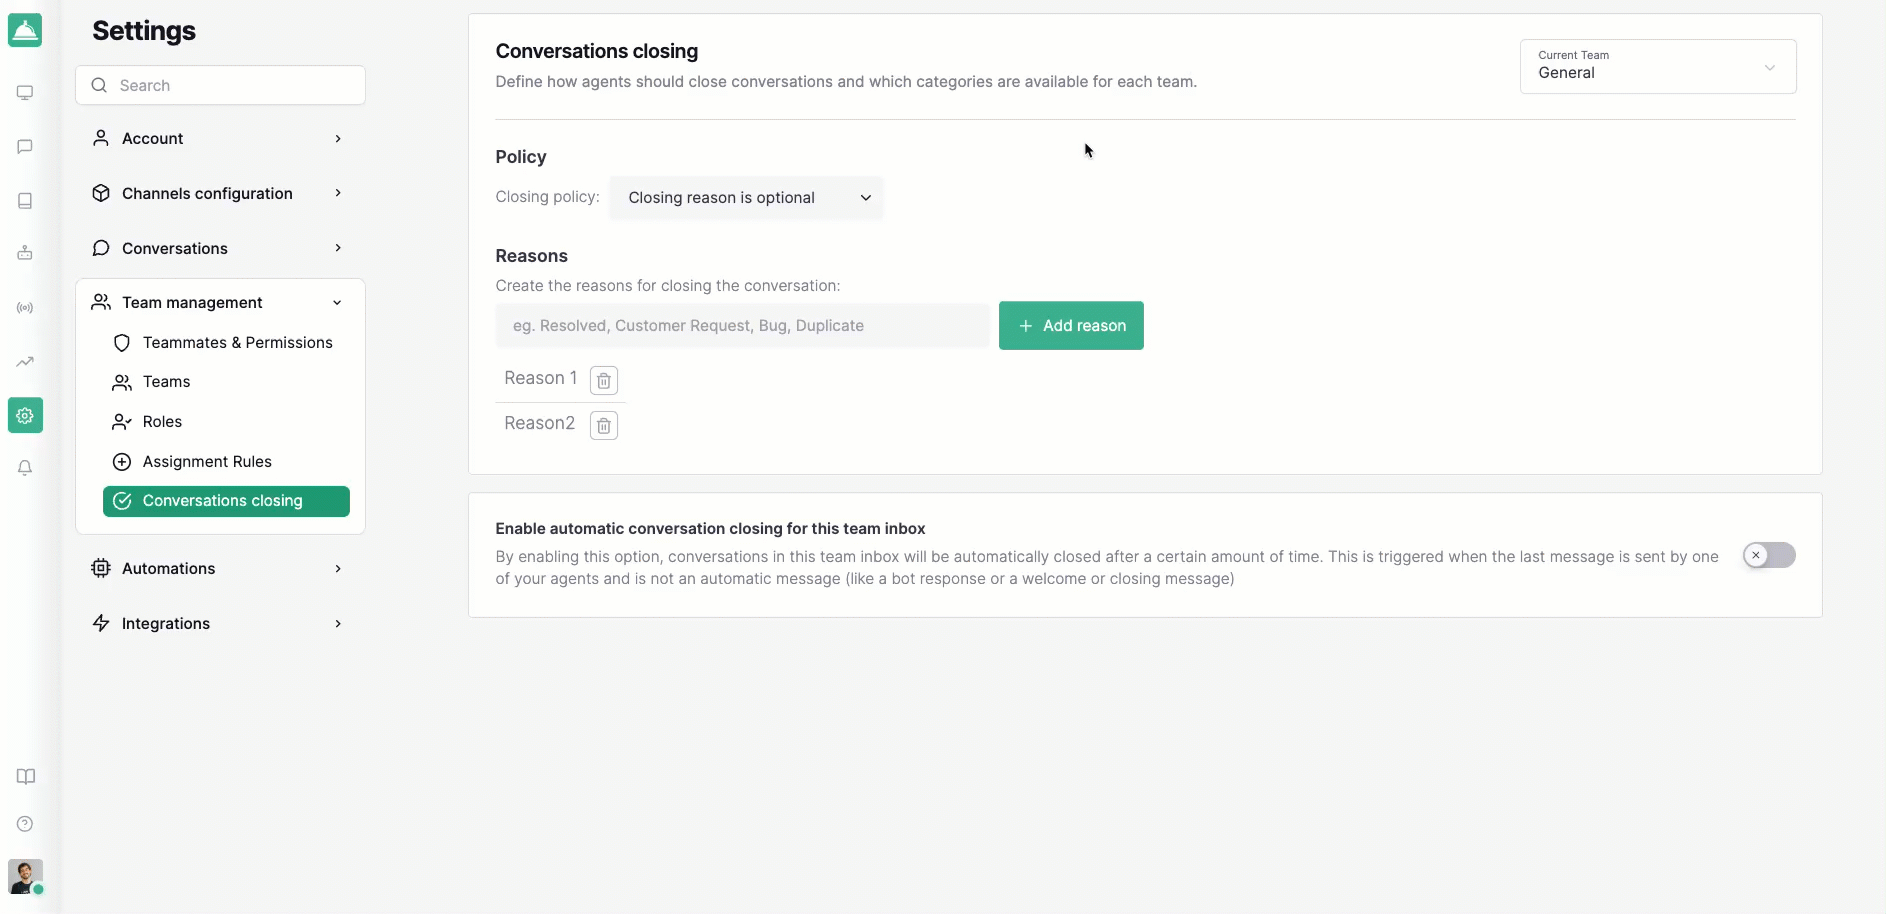Click the Add reason button

[x=1071, y=326]
